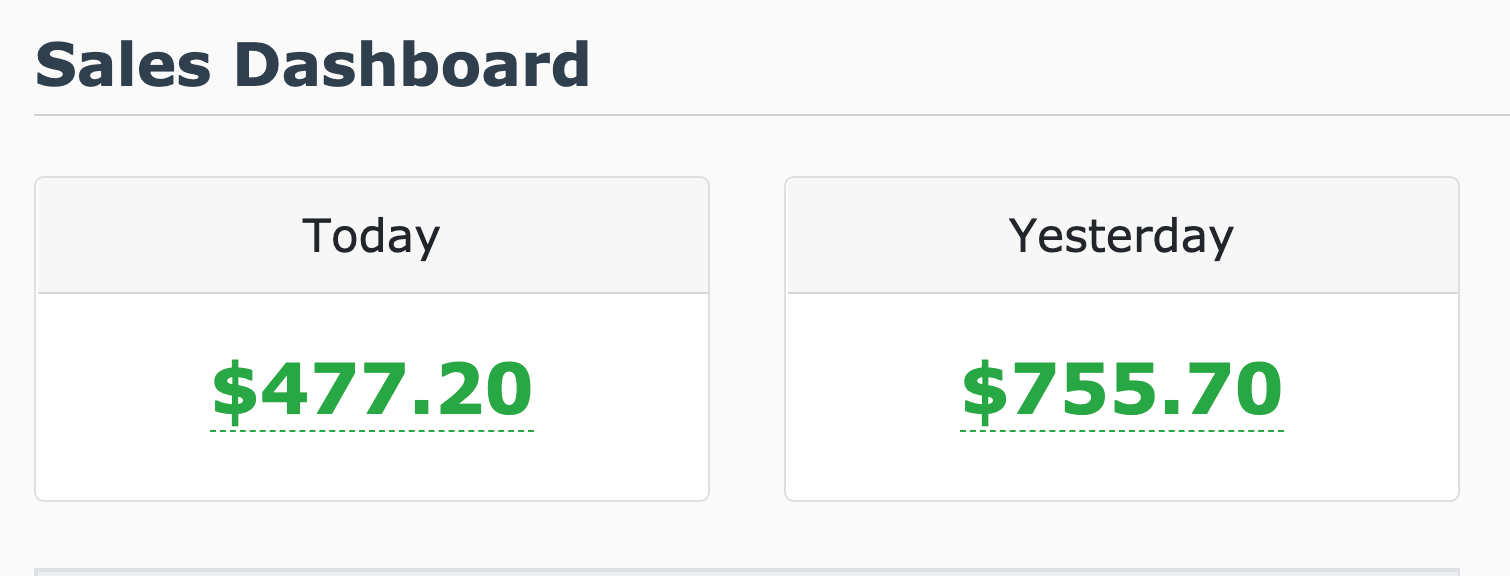Screen dimensions: 1510x576
Task: Click the word "Dashboard" in the title
Action: 411,66
